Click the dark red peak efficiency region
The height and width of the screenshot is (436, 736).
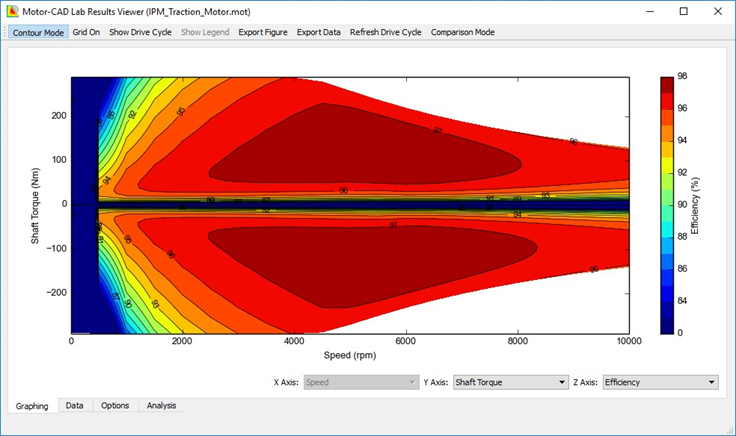click(x=370, y=145)
